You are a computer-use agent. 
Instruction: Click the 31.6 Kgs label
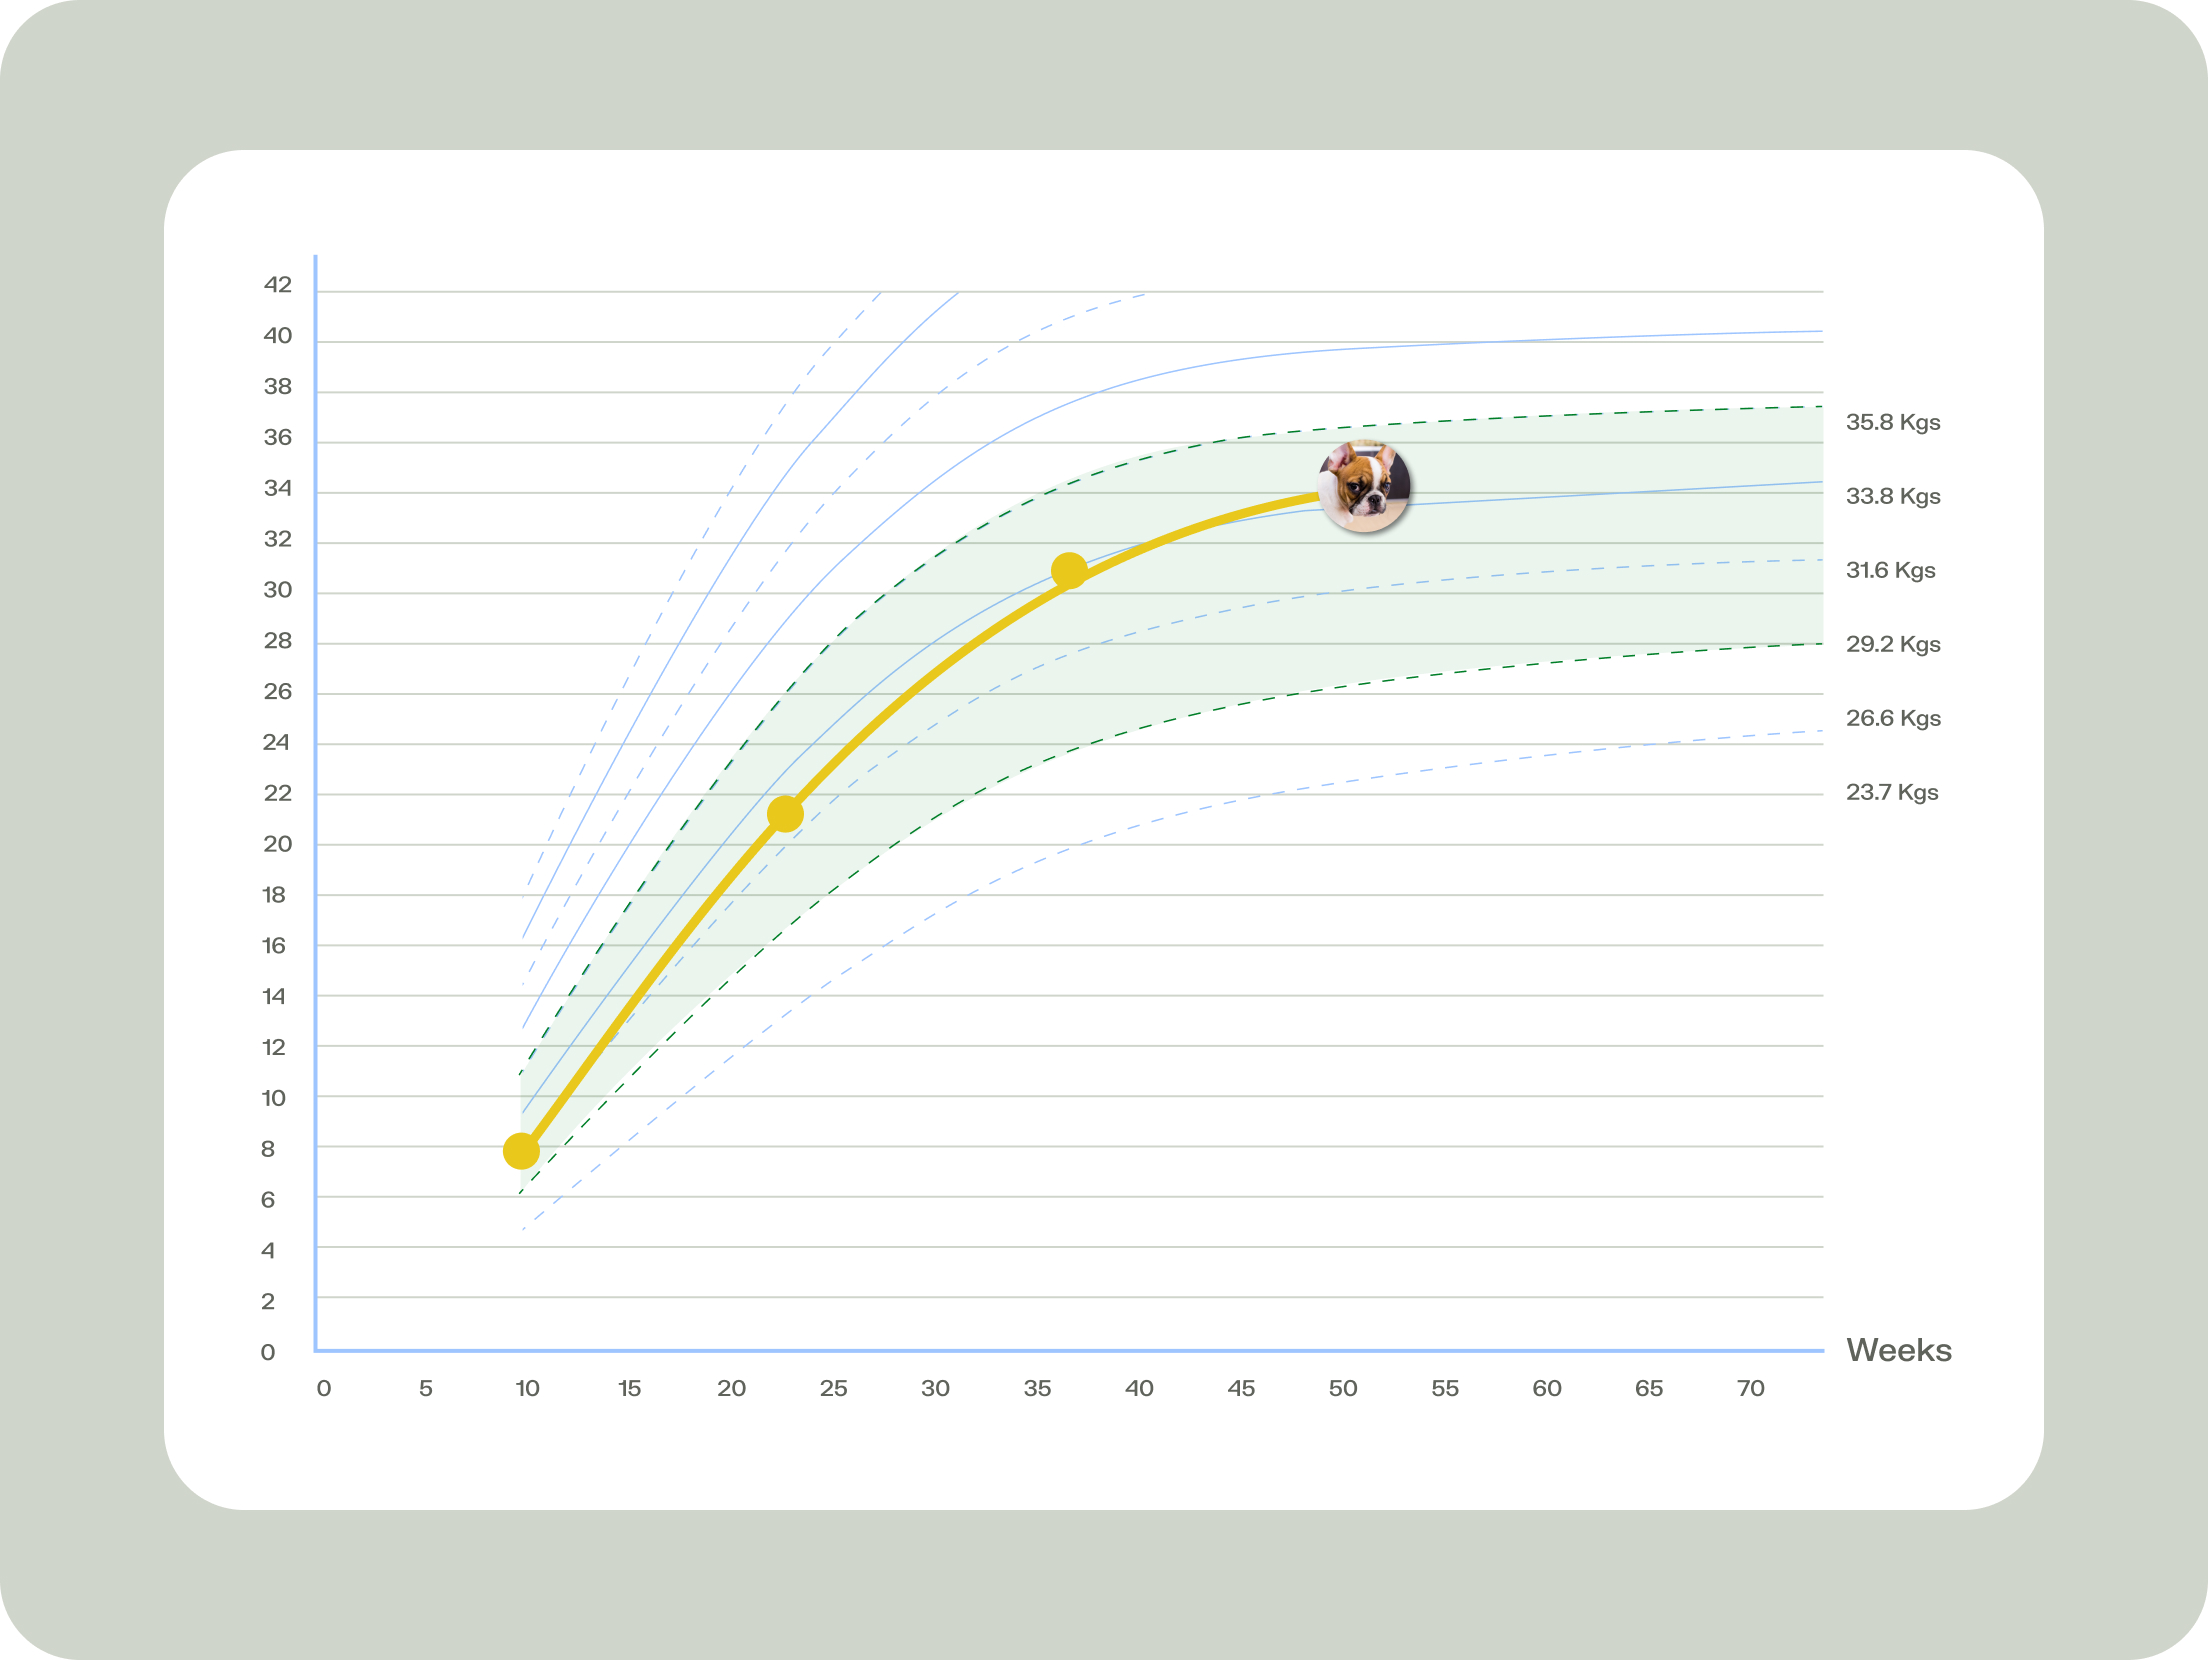click(1891, 570)
